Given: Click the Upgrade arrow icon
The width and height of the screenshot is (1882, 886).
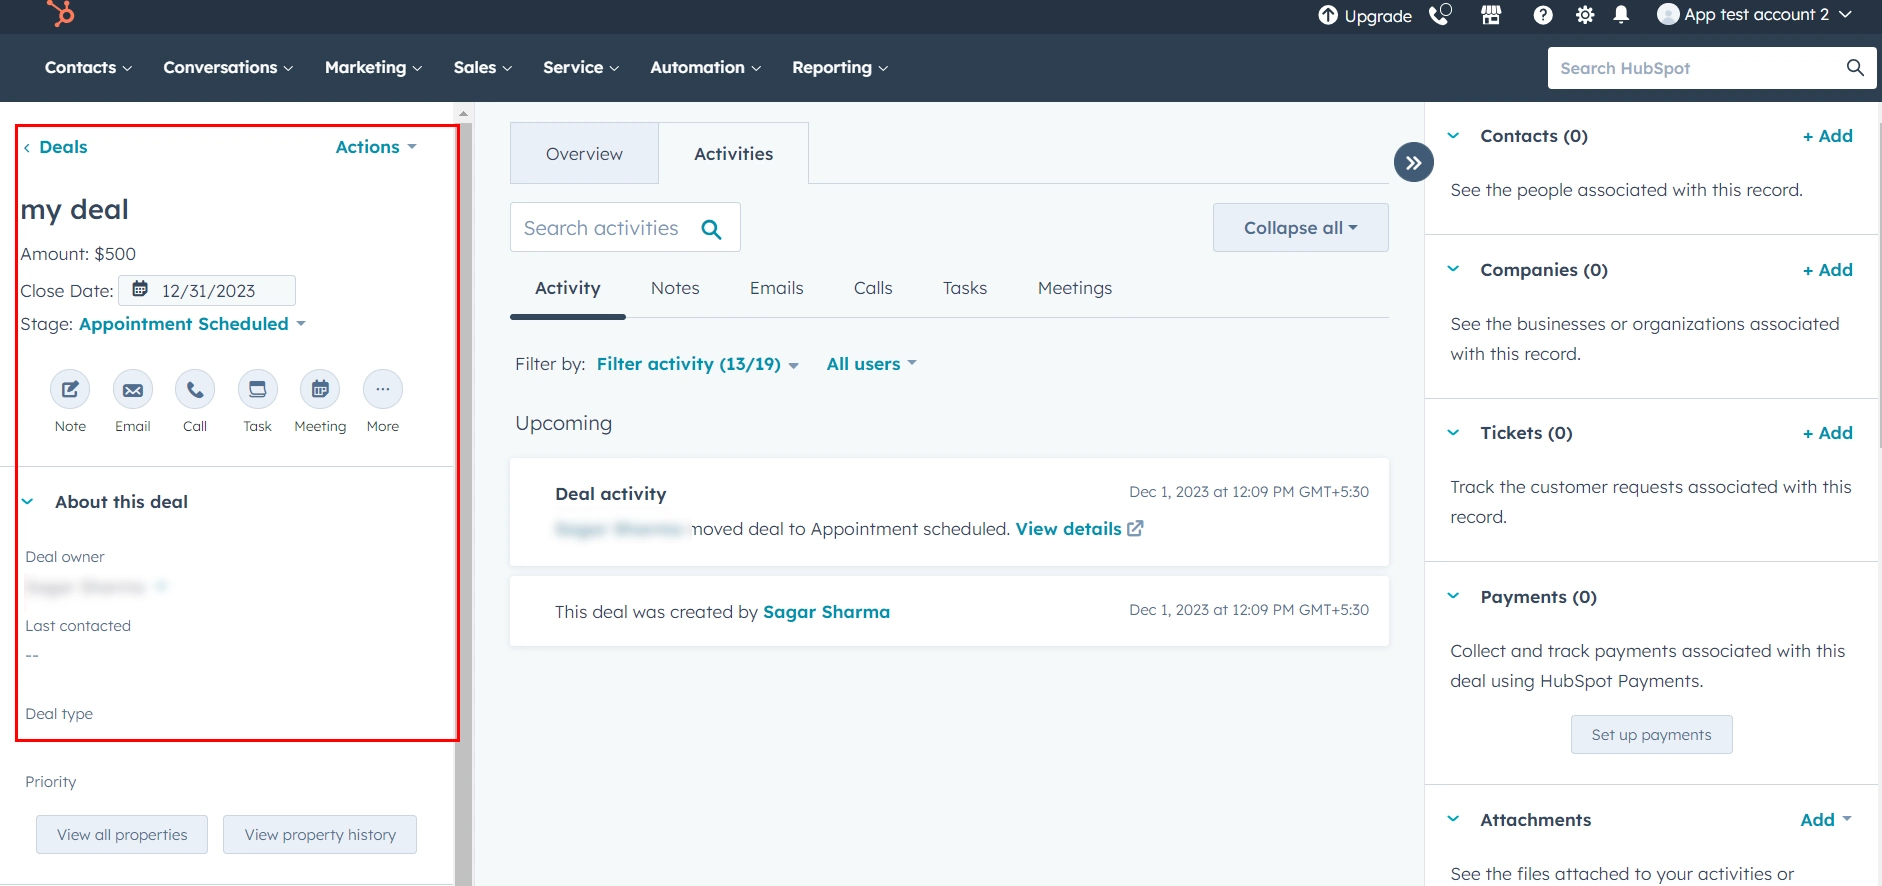Looking at the screenshot, I should pyautogui.click(x=1328, y=15).
